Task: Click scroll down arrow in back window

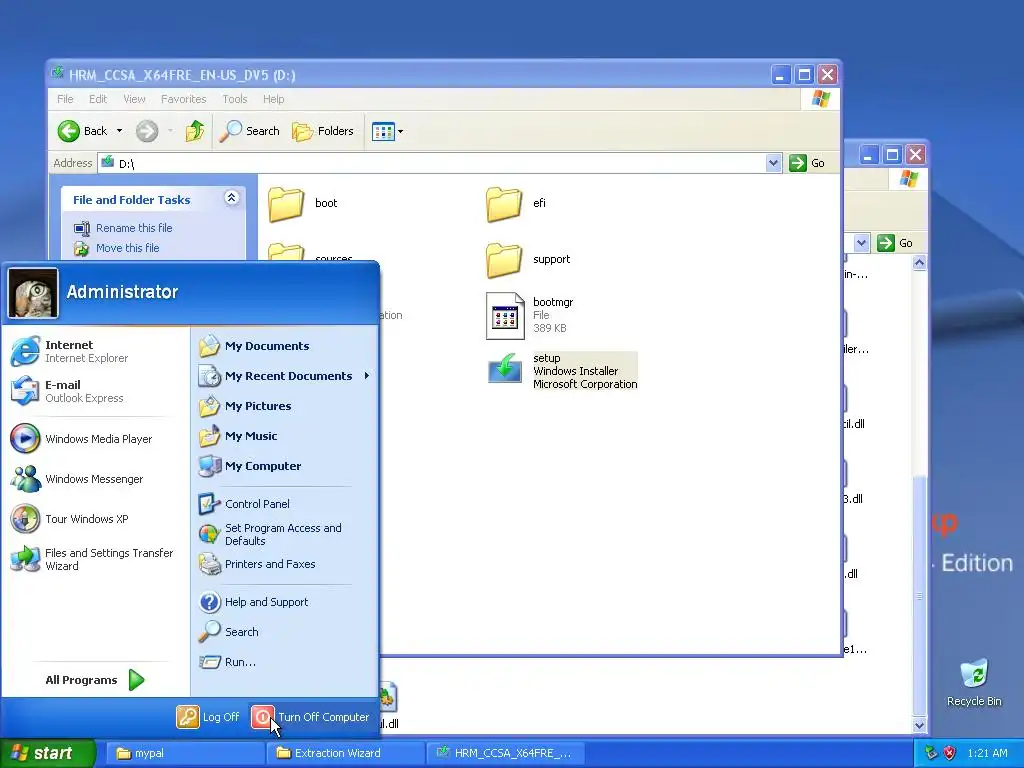Action: (x=920, y=725)
